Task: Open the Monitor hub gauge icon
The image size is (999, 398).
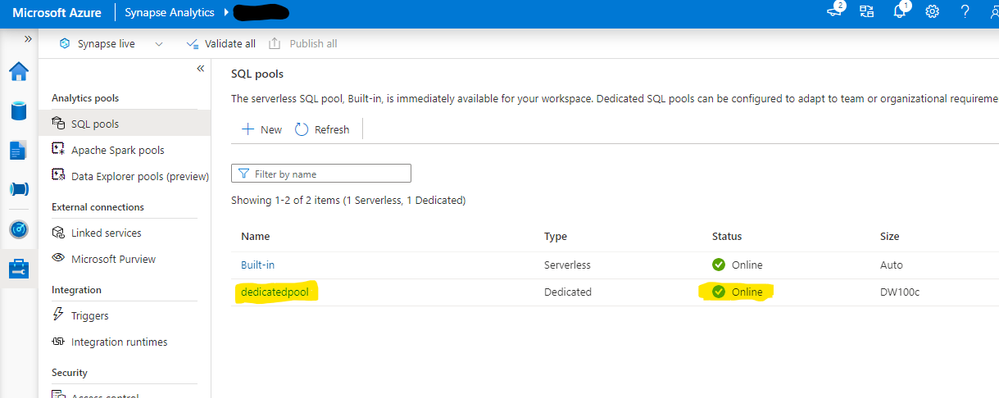Action: pyautogui.click(x=18, y=230)
